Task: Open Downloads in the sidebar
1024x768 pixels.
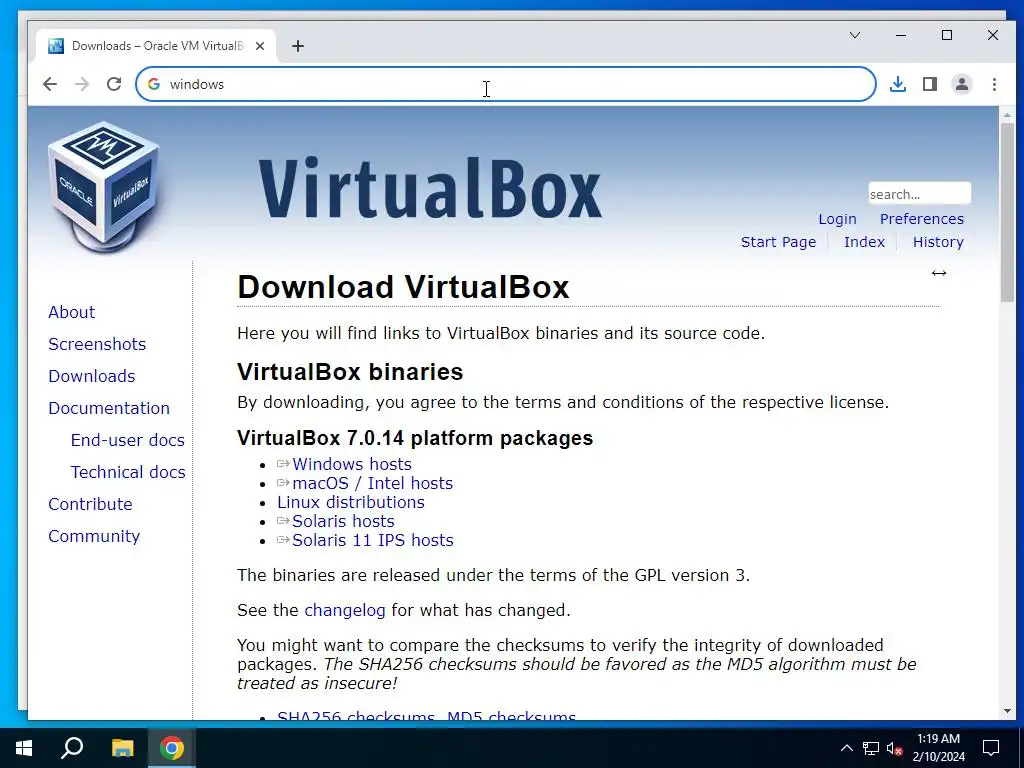Action: pyautogui.click(x=92, y=376)
